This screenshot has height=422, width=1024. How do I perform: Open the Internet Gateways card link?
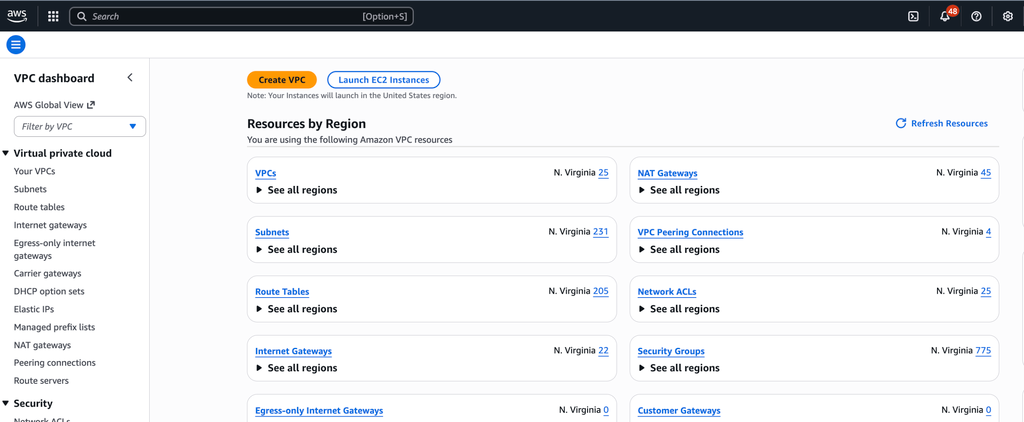click(x=293, y=351)
